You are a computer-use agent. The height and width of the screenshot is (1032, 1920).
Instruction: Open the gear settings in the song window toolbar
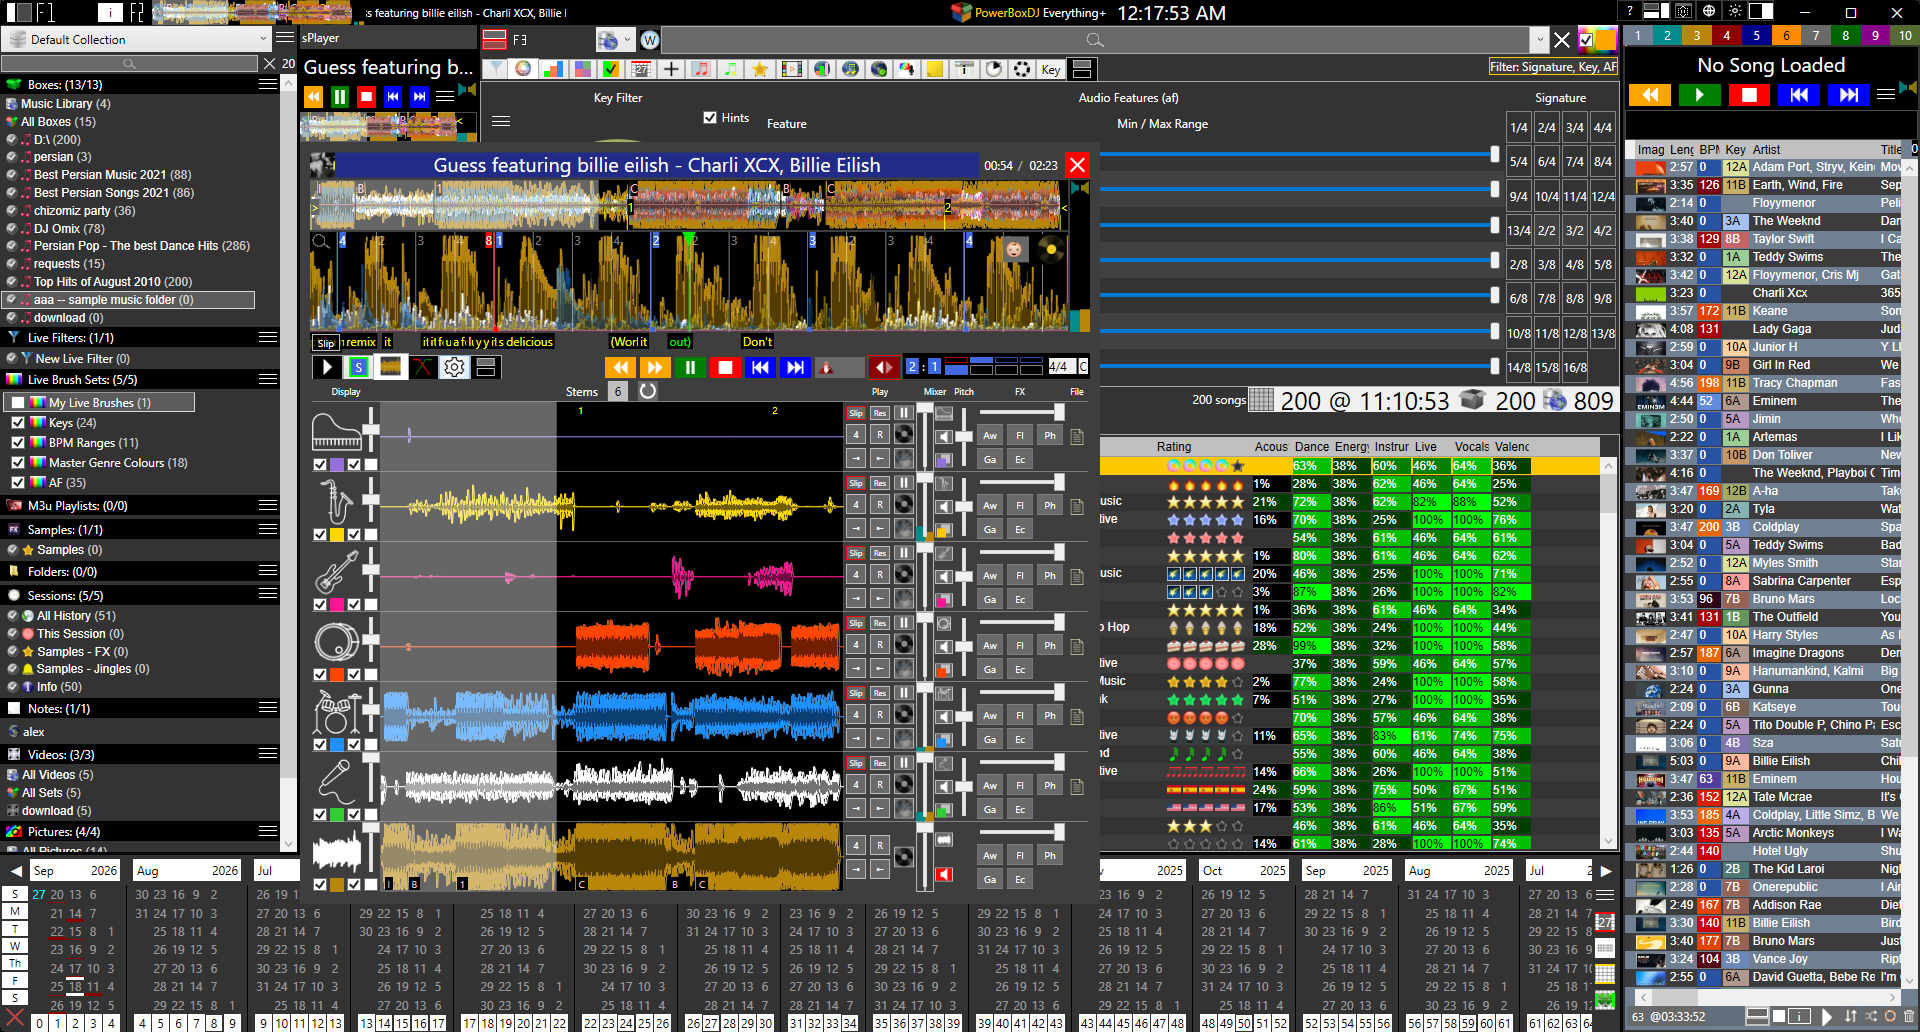click(x=454, y=367)
